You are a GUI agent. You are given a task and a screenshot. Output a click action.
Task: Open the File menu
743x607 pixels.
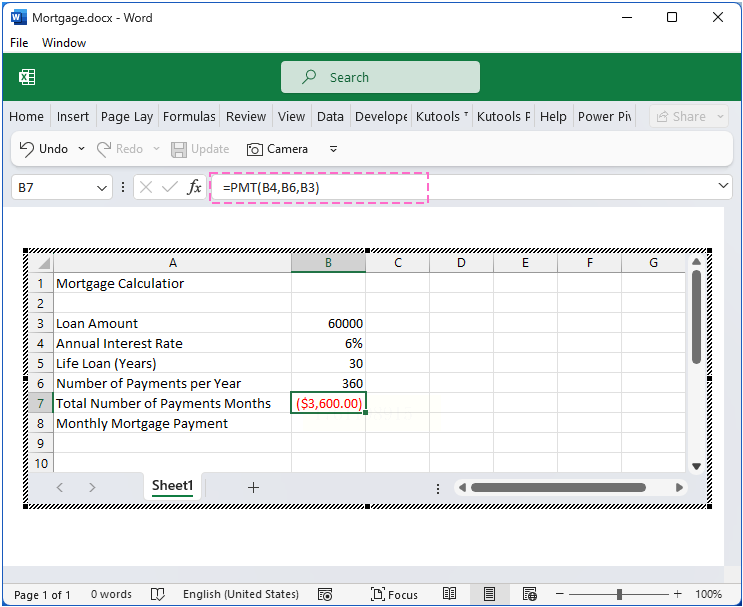[19, 43]
